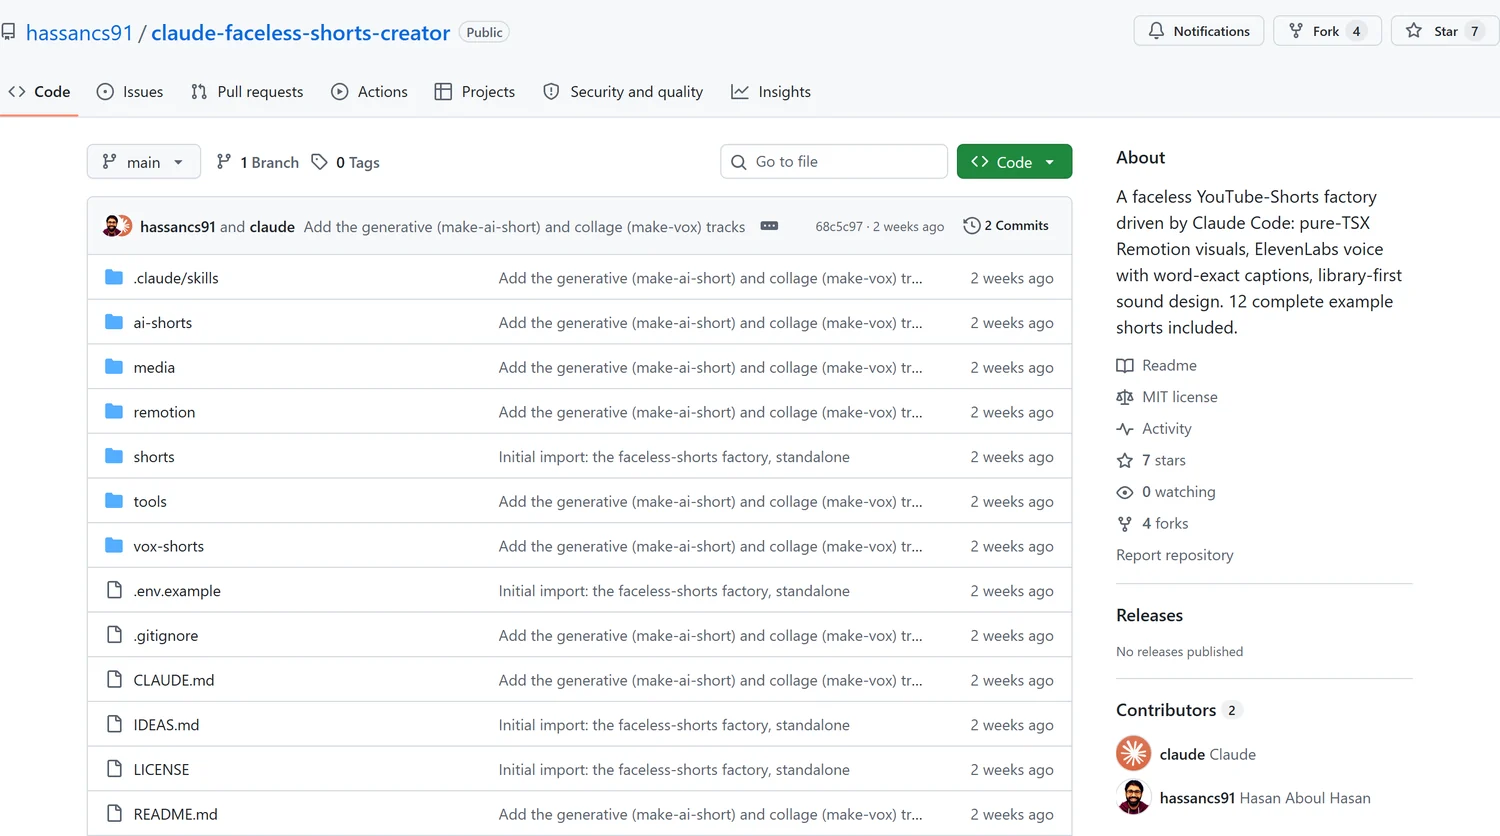This screenshot has width=1500, height=836.
Task: Open the hassancs91 owner link
Action: [x=79, y=33]
